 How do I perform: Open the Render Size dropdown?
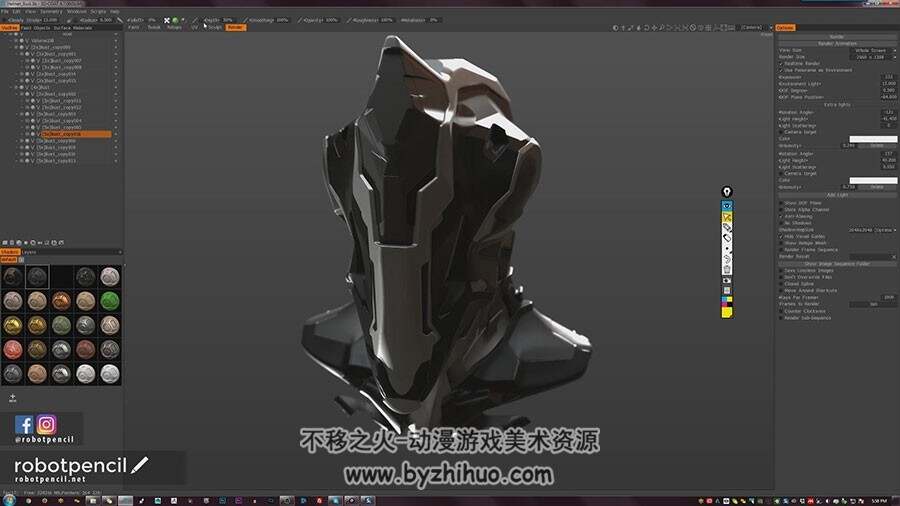(872, 57)
